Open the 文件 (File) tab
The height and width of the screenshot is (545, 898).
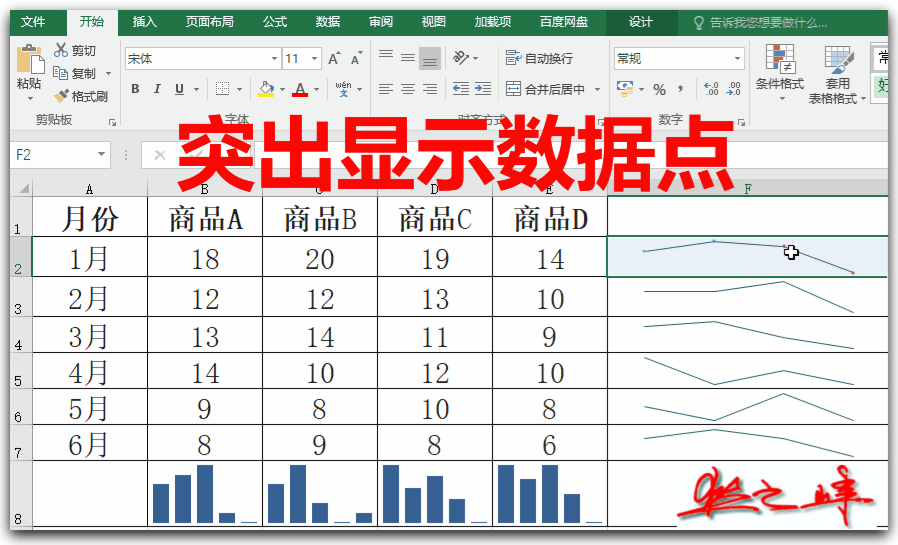[33, 22]
